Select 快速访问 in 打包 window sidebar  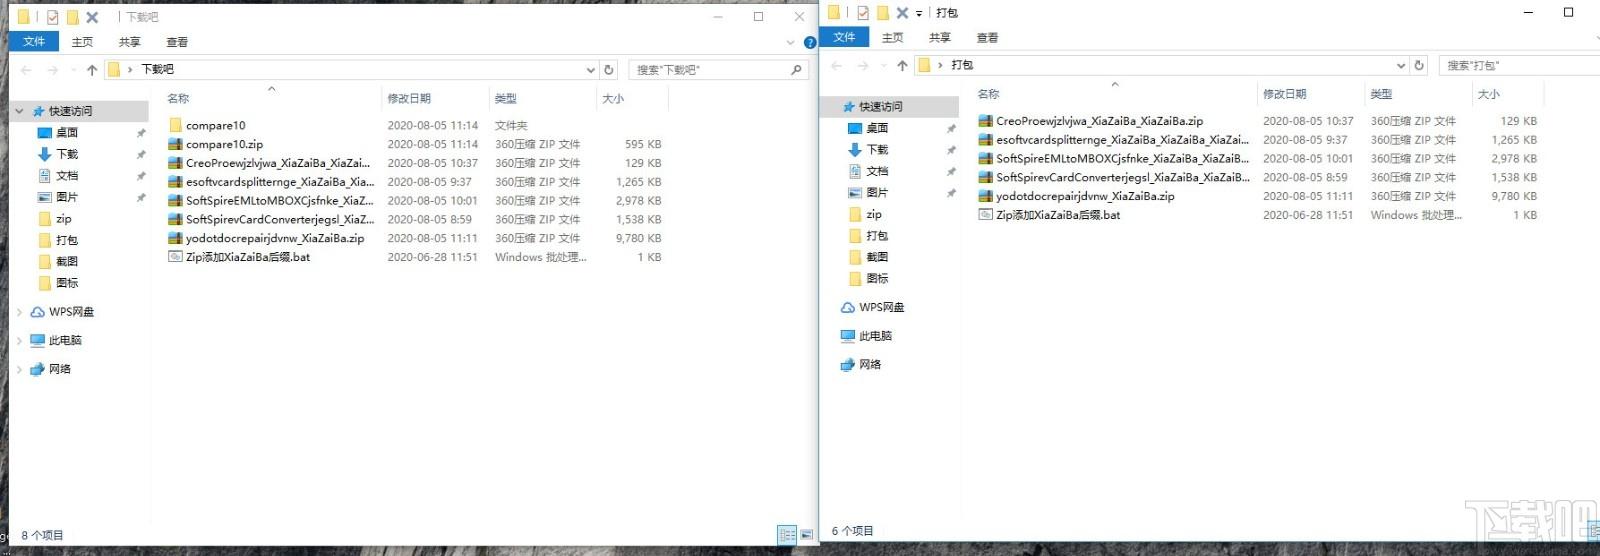click(x=880, y=107)
